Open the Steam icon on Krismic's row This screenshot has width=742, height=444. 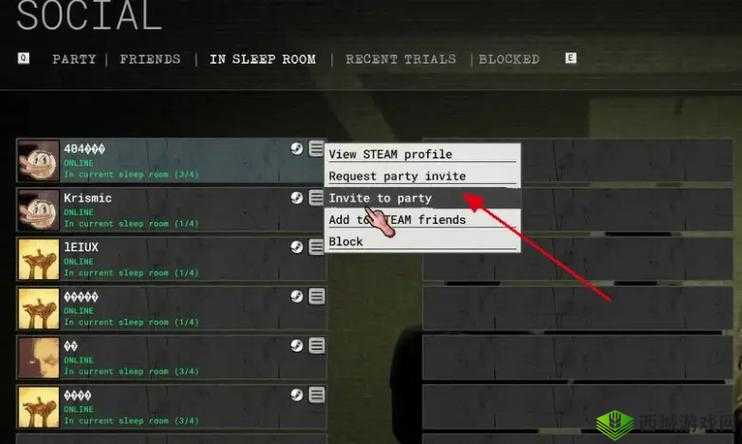point(296,198)
